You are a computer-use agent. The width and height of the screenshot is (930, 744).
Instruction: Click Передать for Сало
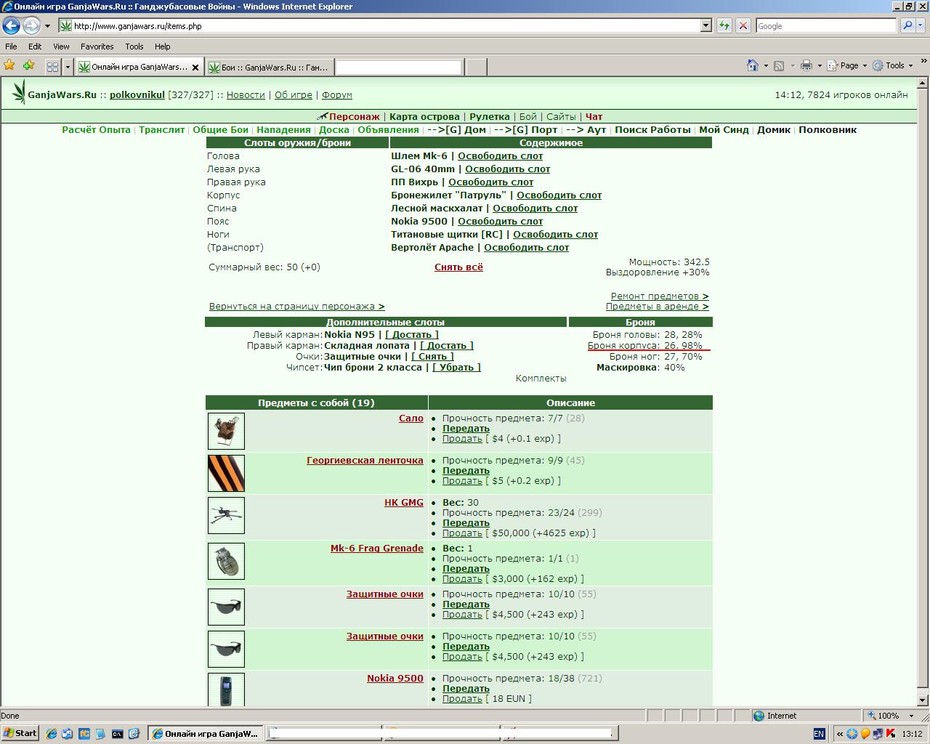[466, 428]
